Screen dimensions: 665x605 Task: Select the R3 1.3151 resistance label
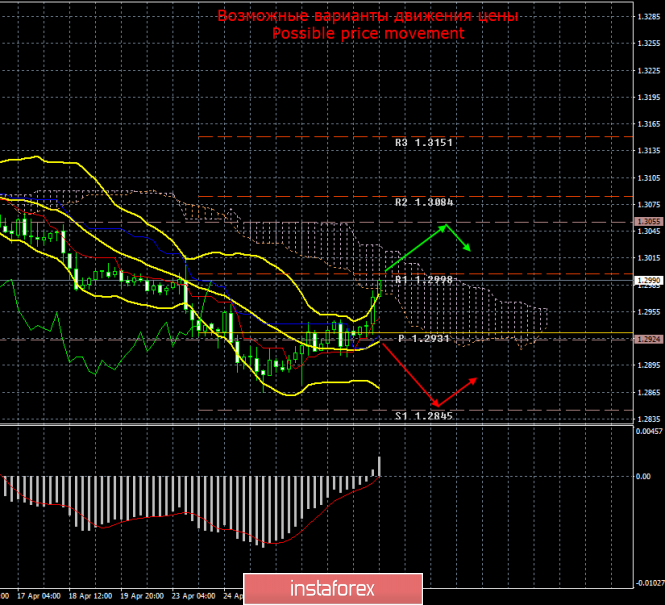tap(424, 143)
